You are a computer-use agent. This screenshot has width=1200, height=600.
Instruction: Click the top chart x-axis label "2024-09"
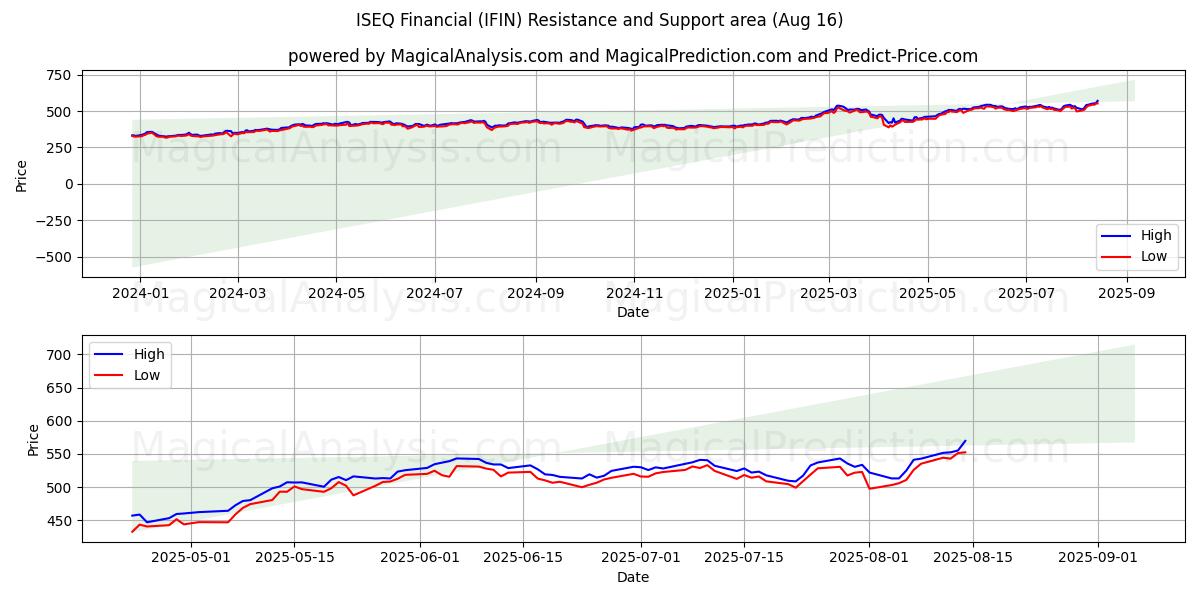(536, 294)
